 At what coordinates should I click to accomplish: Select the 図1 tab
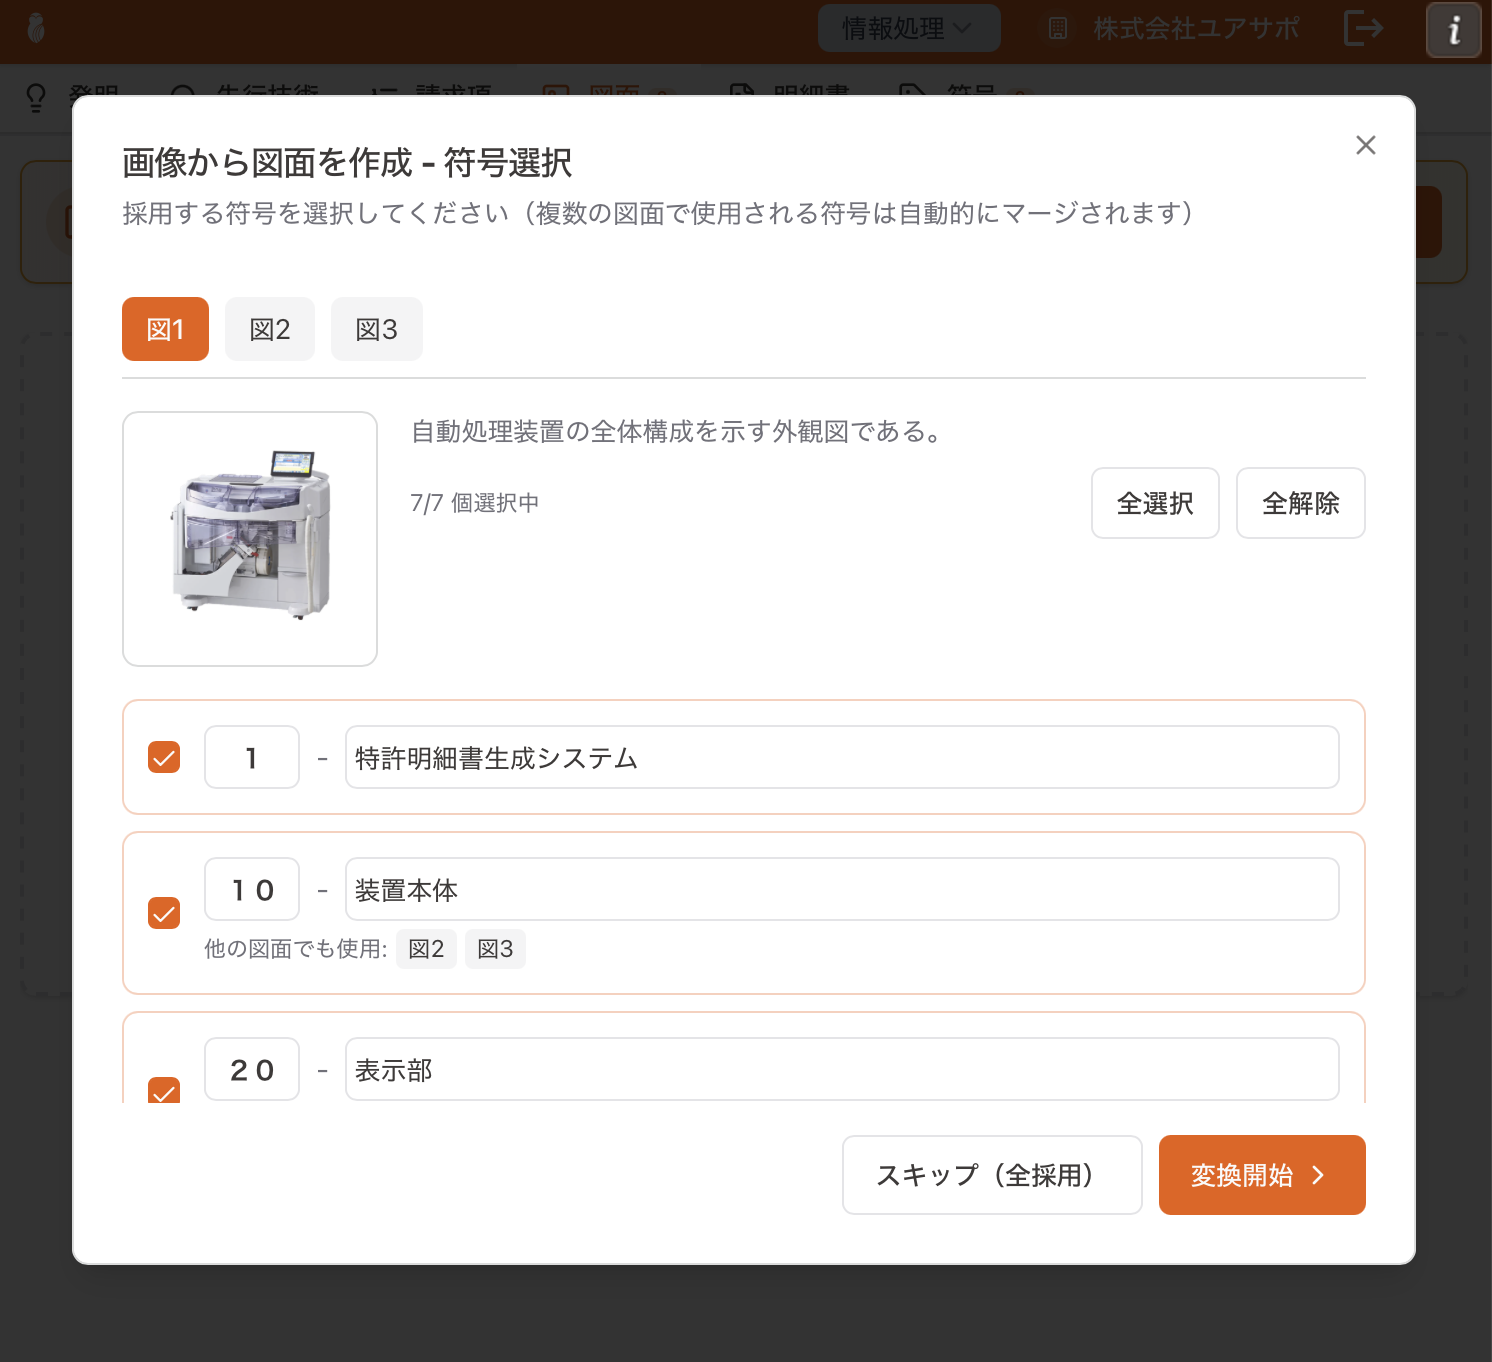(x=165, y=329)
